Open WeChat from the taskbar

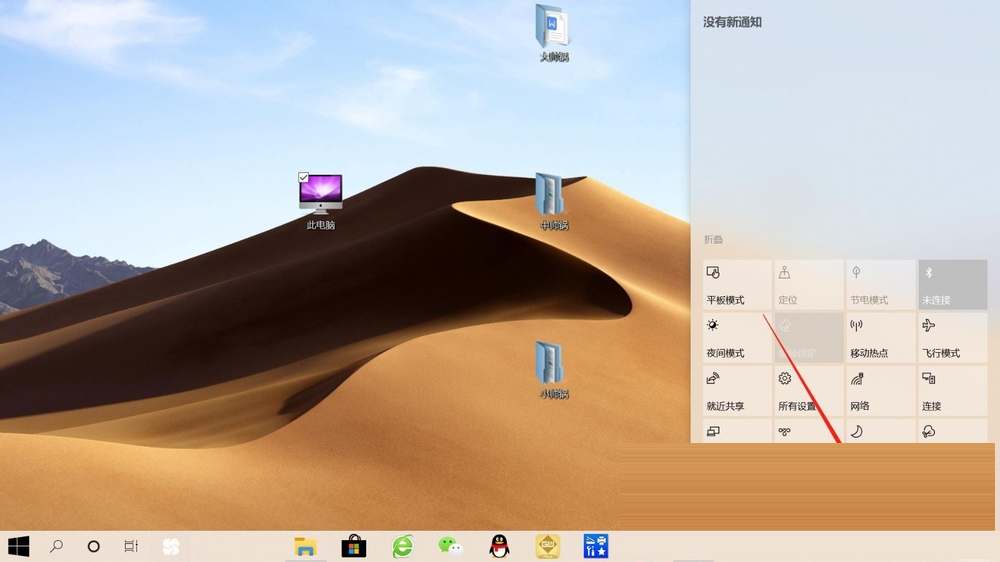point(450,546)
